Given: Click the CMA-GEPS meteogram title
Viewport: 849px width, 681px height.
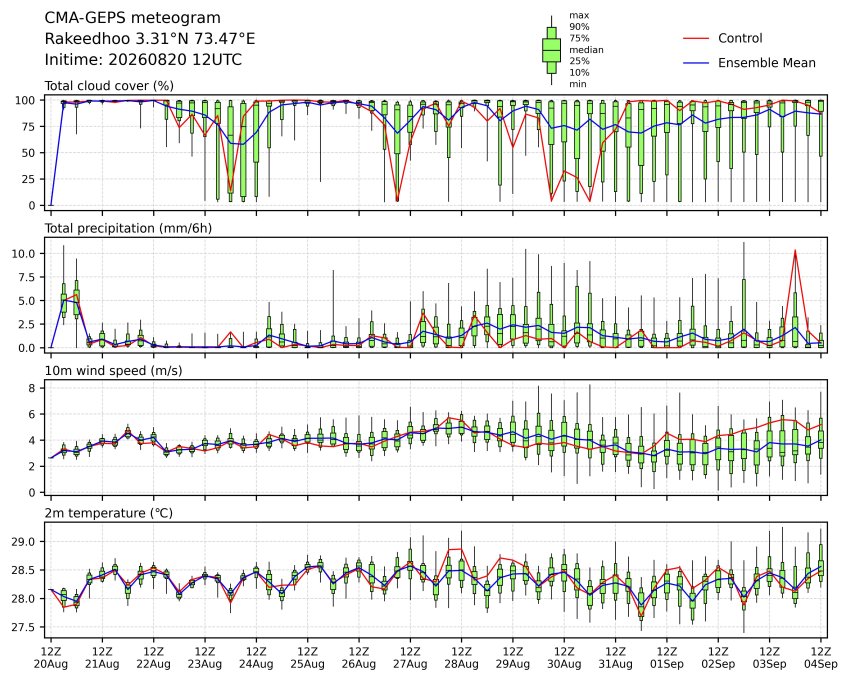Looking at the screenshot, I should (x=133, y=18).
